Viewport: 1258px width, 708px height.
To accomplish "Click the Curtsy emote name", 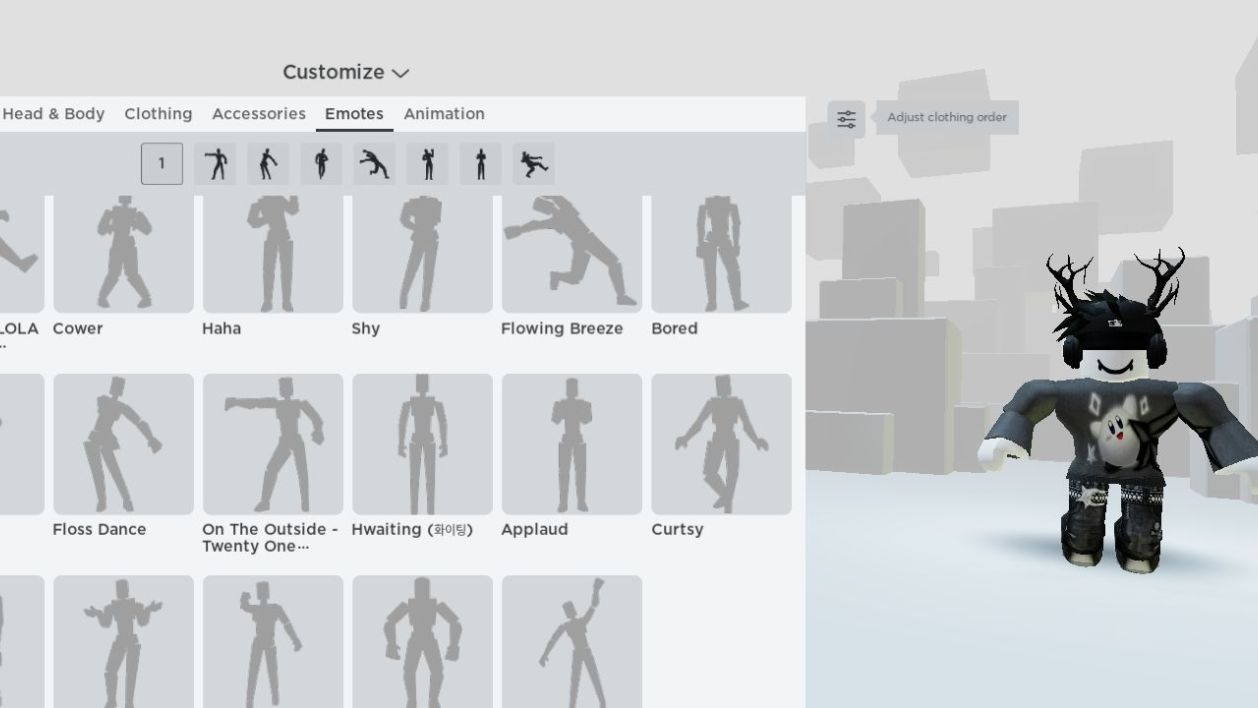I will pos(677,530).
